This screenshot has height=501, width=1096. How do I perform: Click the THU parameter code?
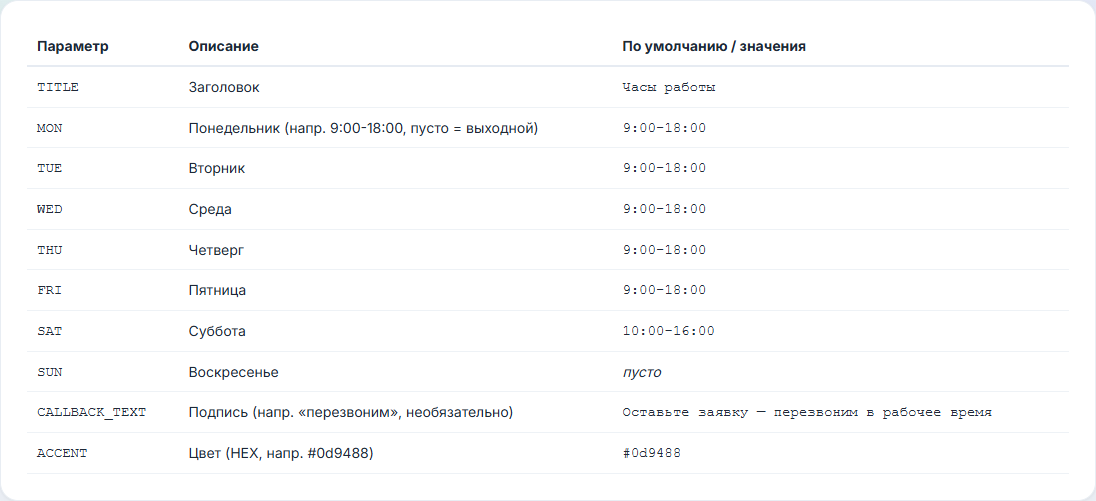pyautogui.click(x=50, y=250)
